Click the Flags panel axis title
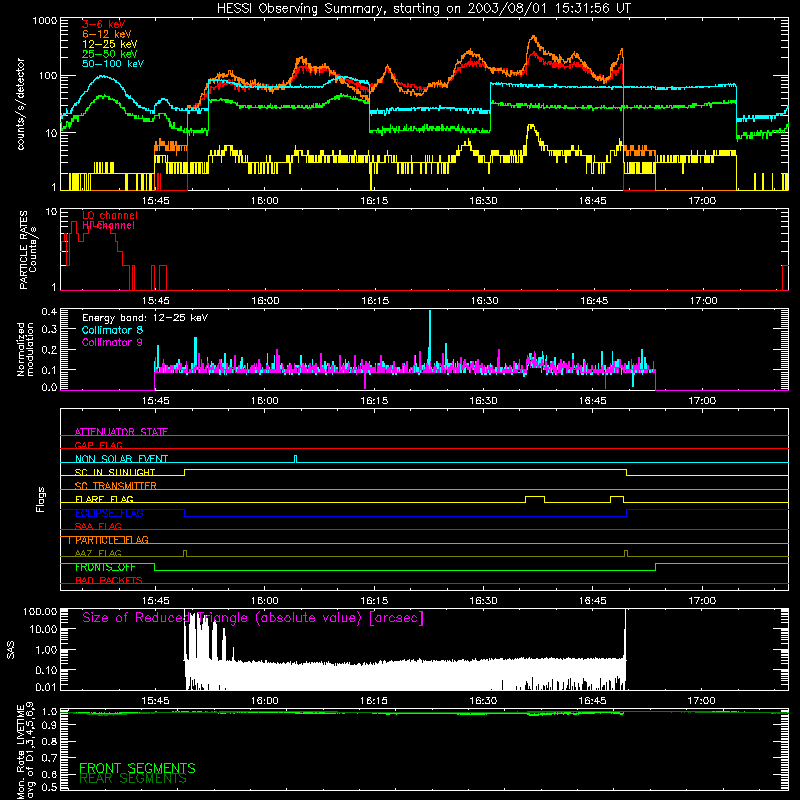The image size is (800, 800). (x=41, y=499)
